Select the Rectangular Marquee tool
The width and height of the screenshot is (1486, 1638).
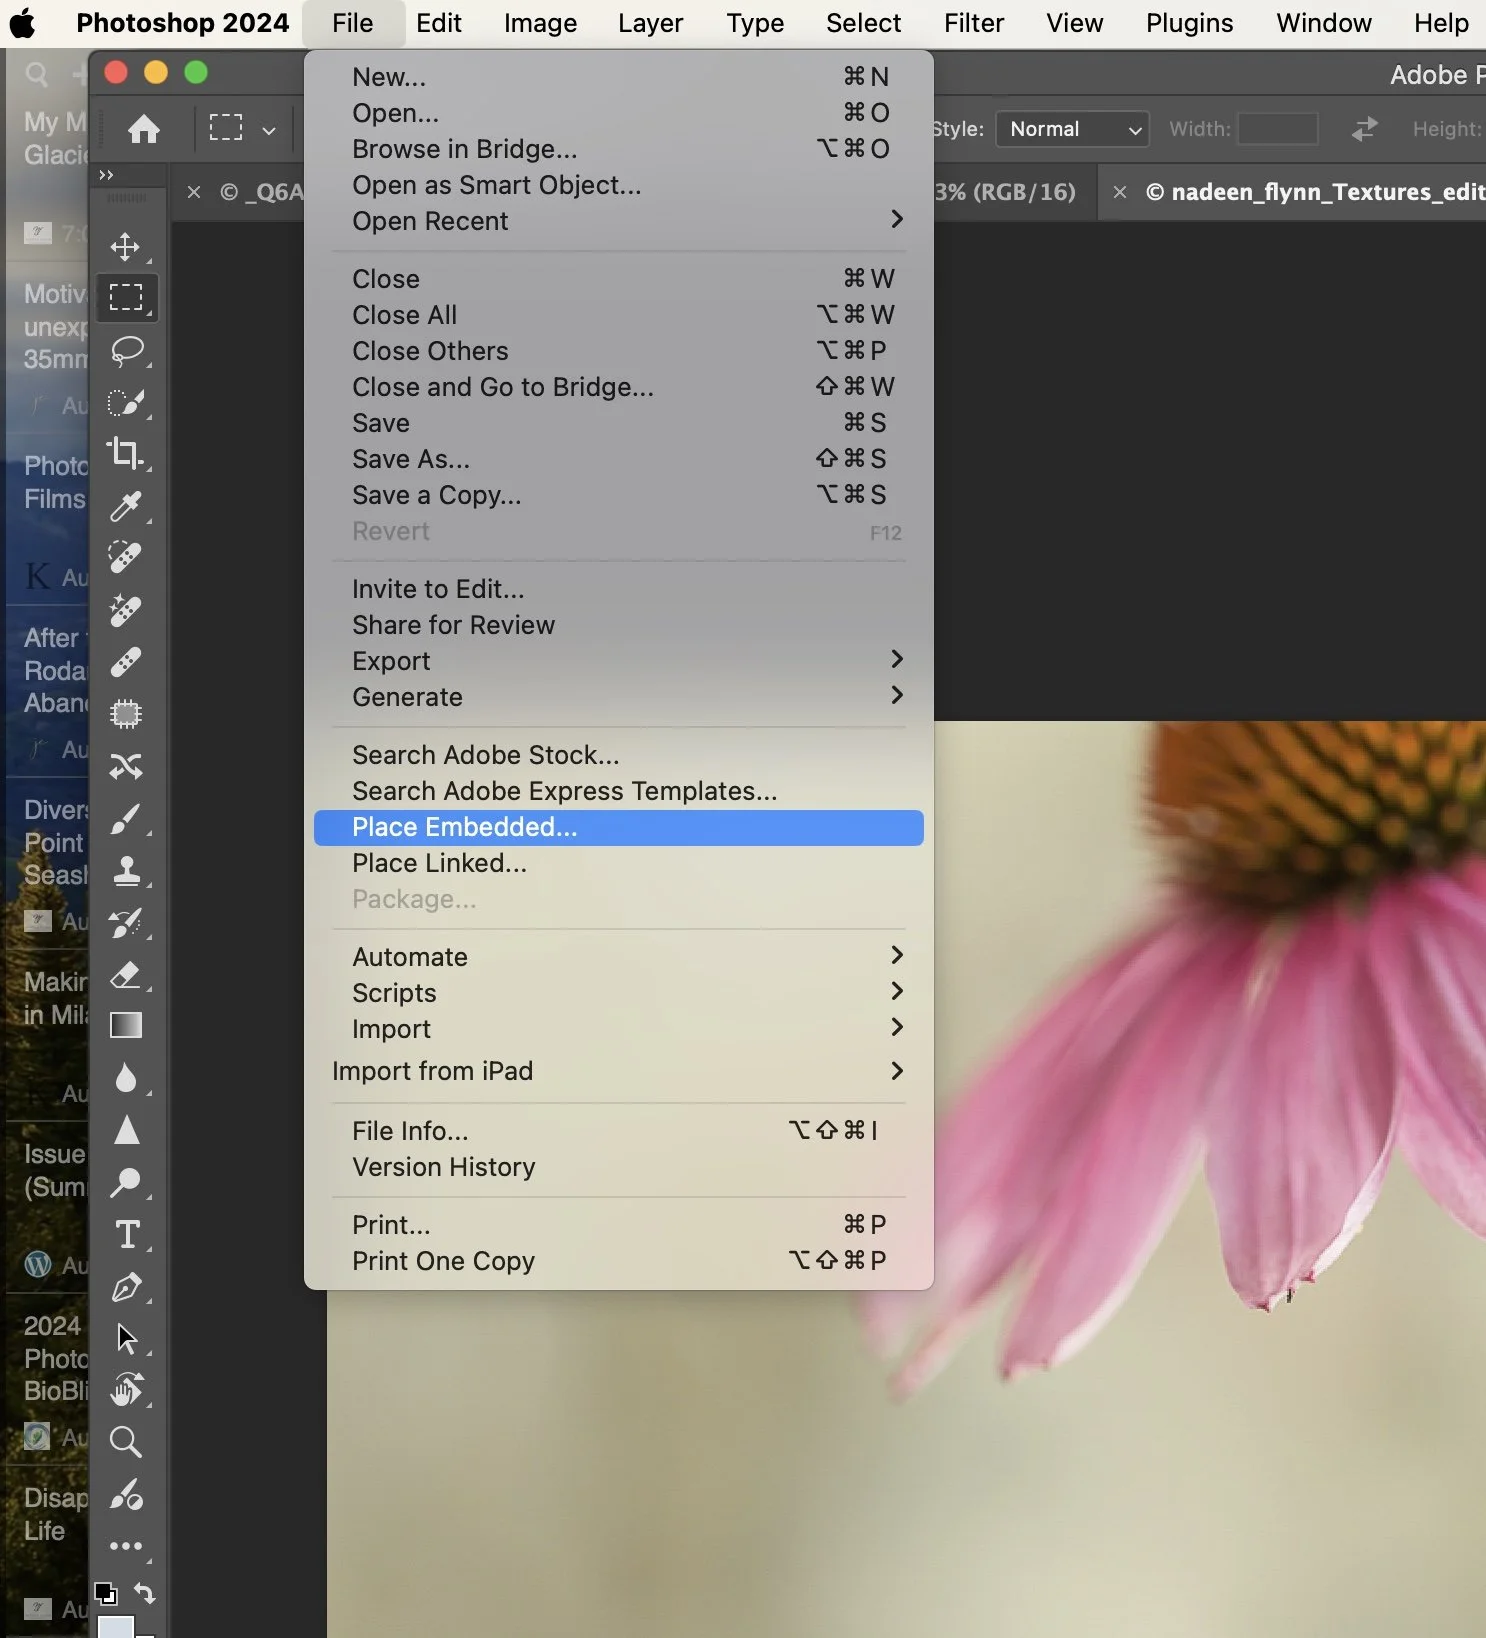(x=126, y=297)
